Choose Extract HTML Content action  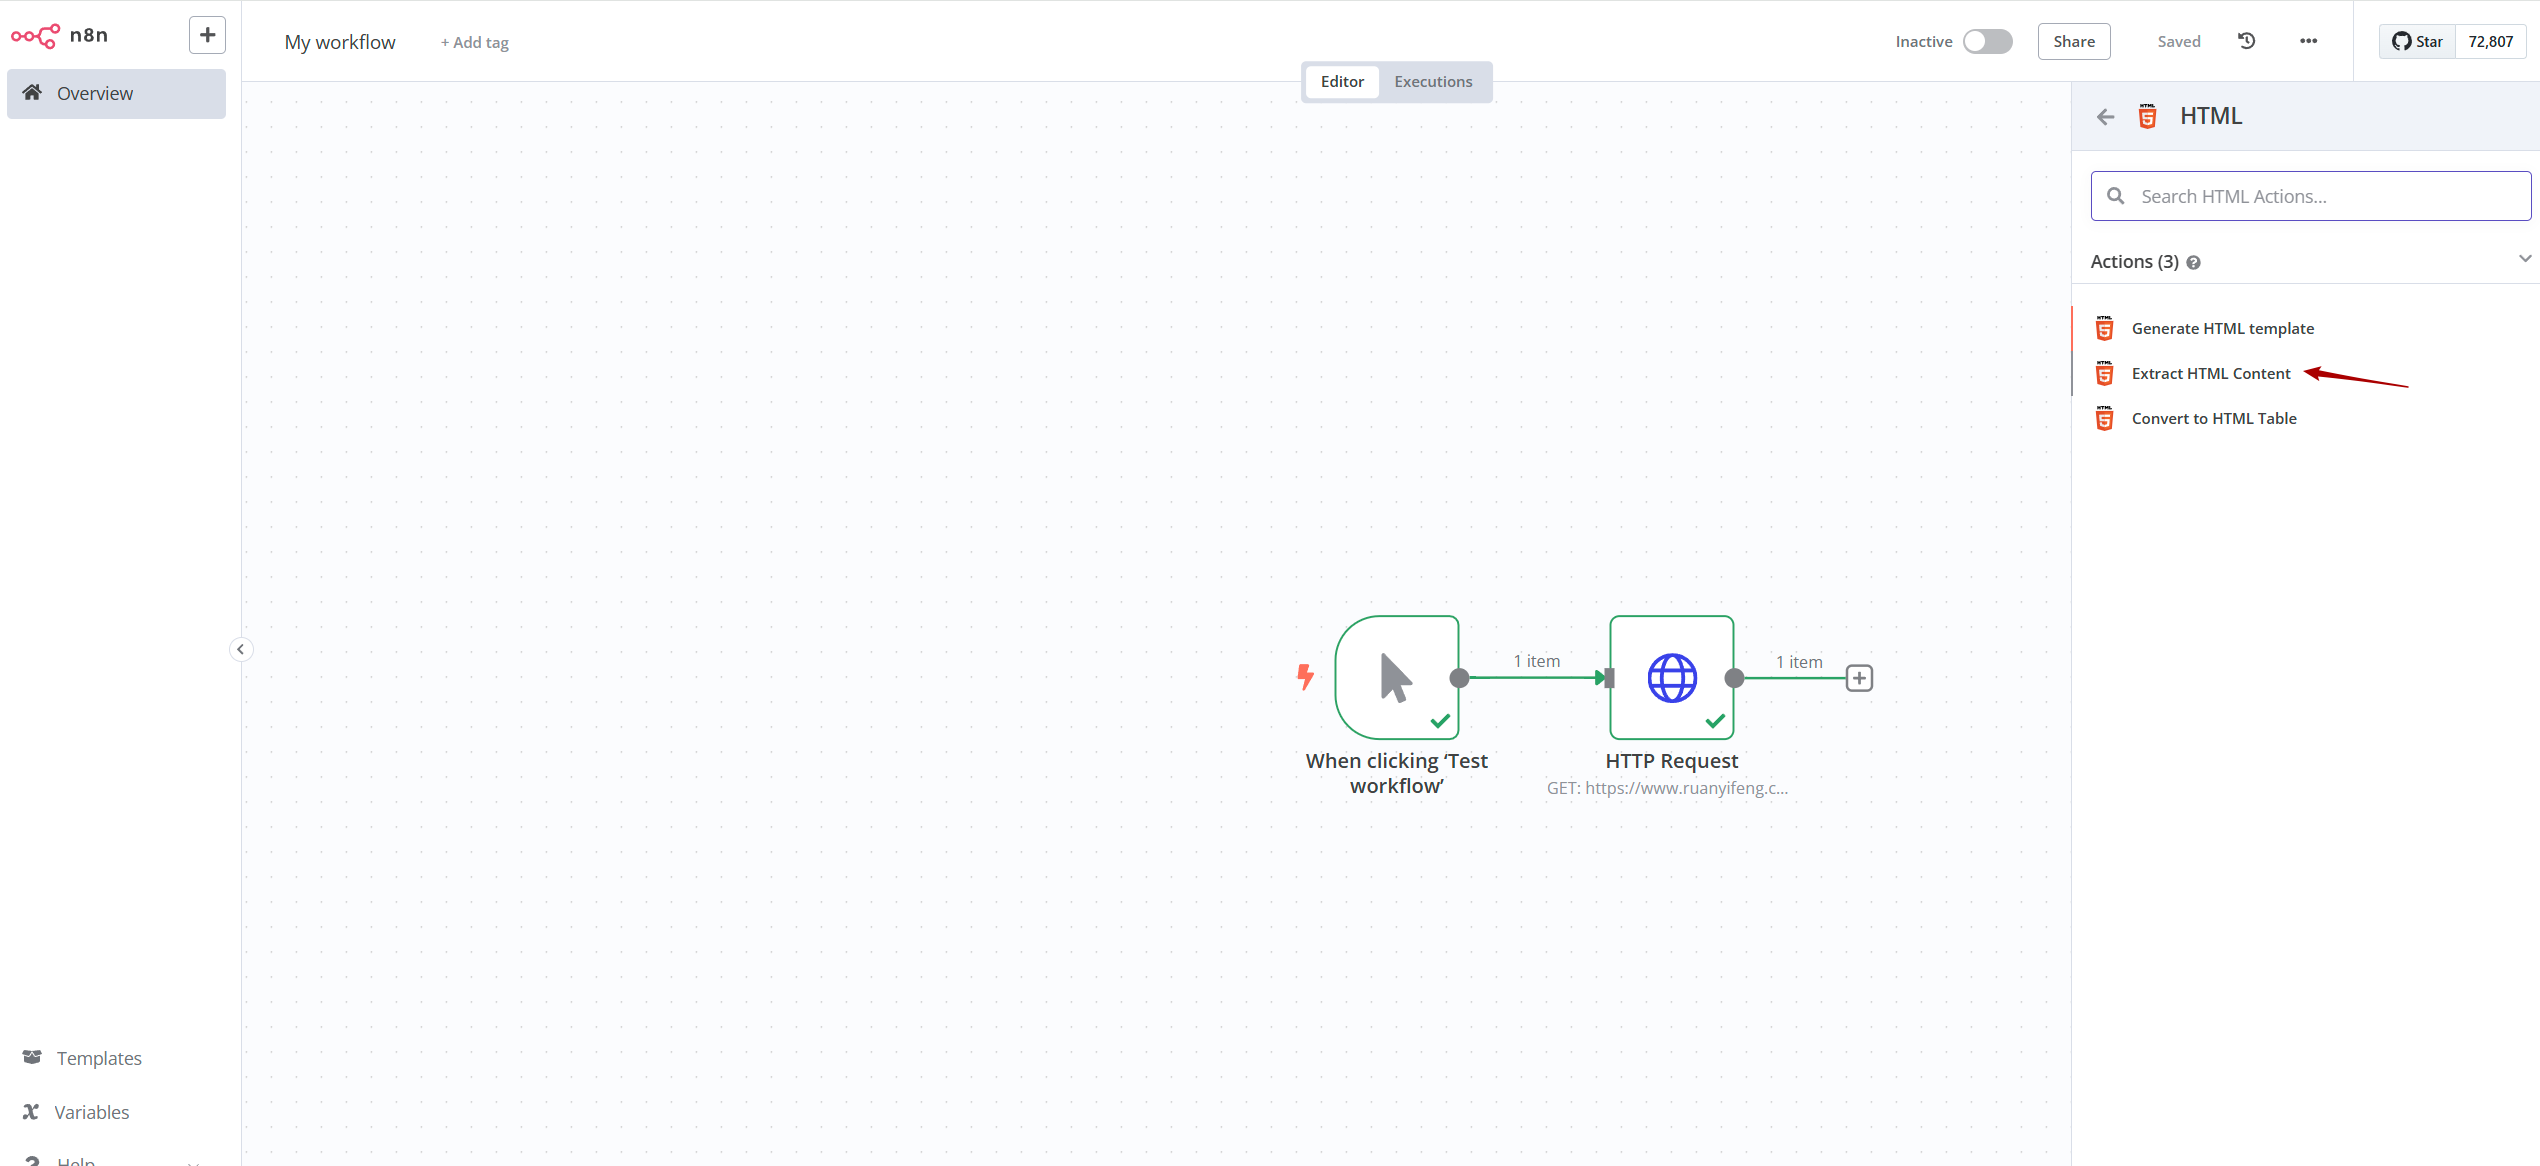(x=2210, y=374)
